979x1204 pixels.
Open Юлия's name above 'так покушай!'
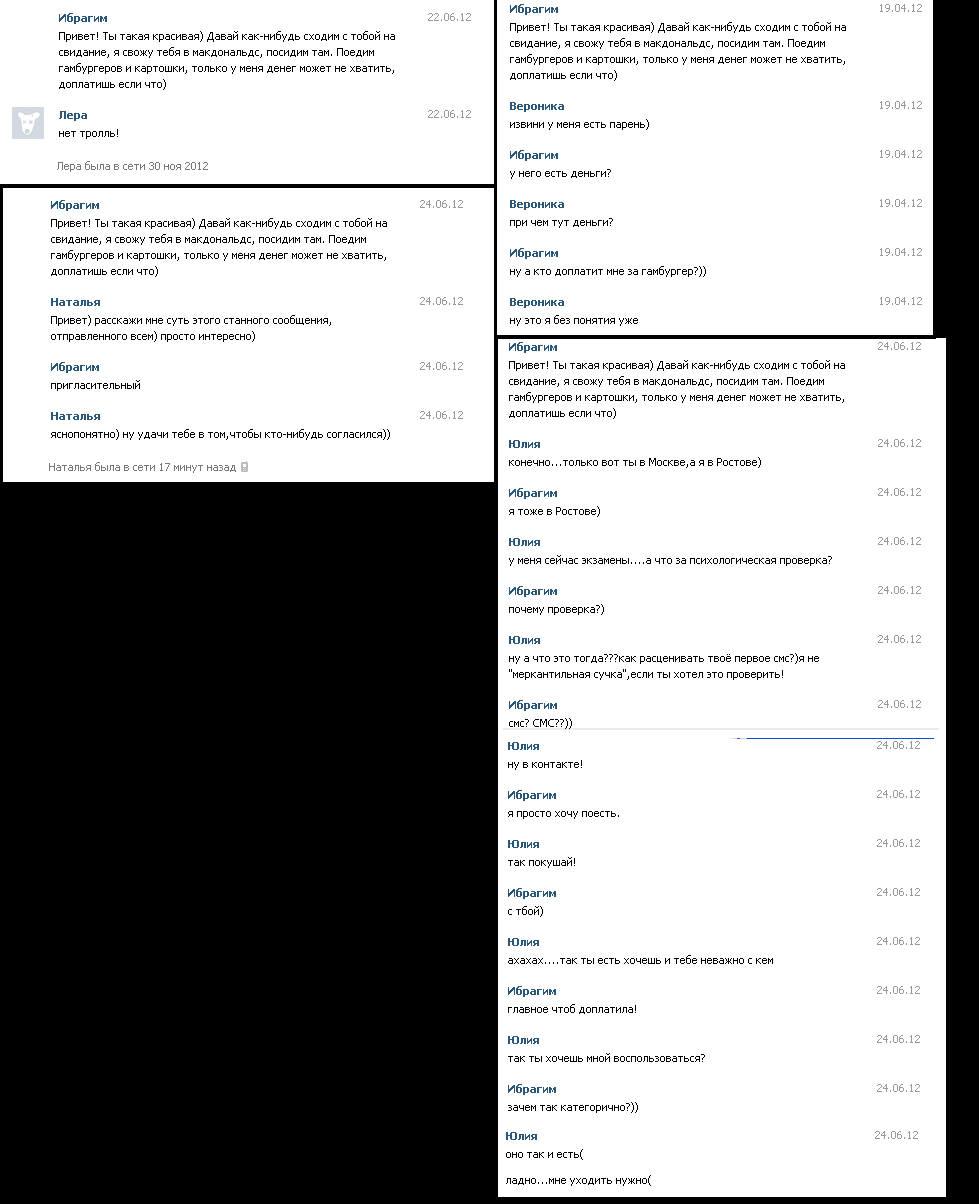pyautogui.click(x=523, y=844)
